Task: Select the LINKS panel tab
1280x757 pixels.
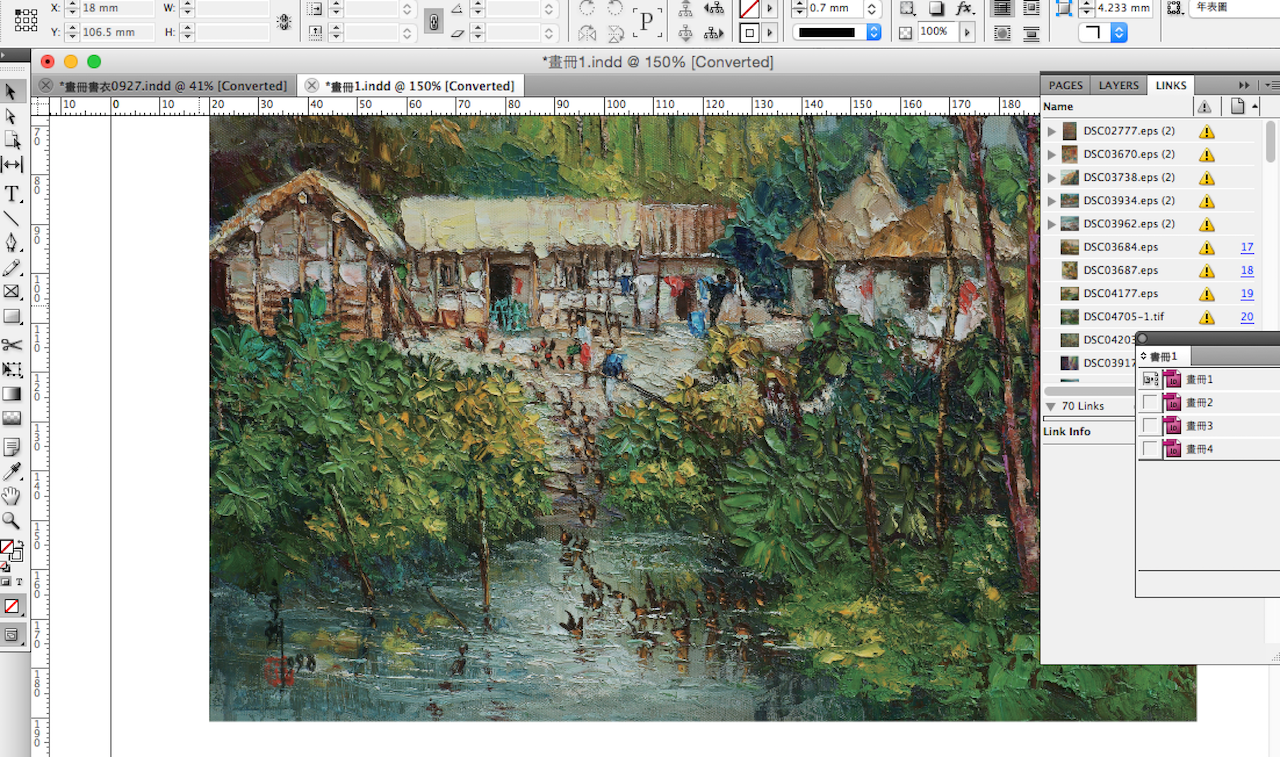Action: 1171,86
